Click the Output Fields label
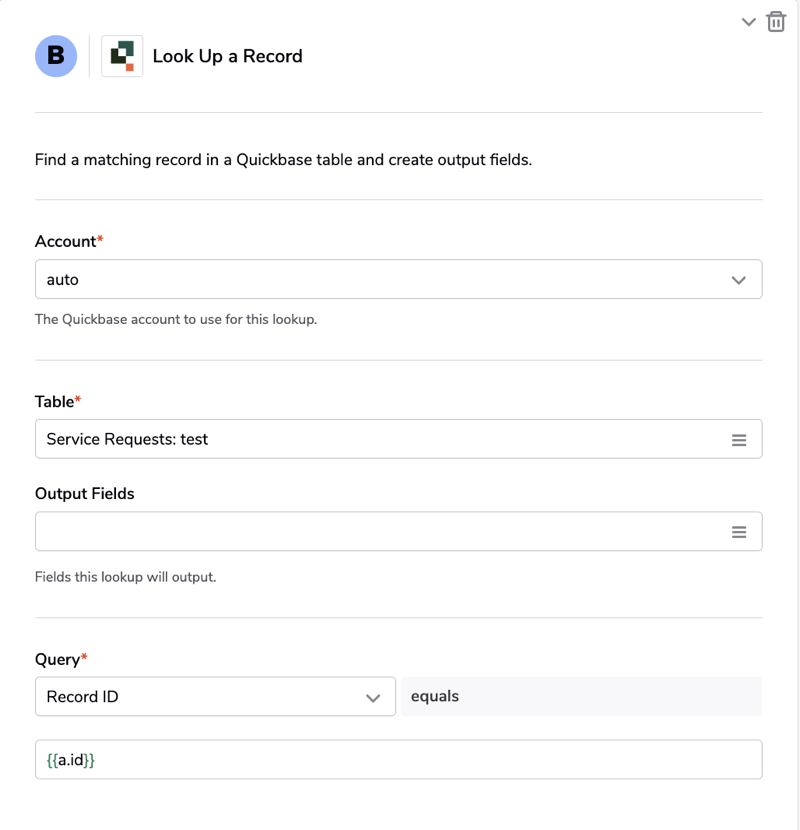 tap(84, 493)
